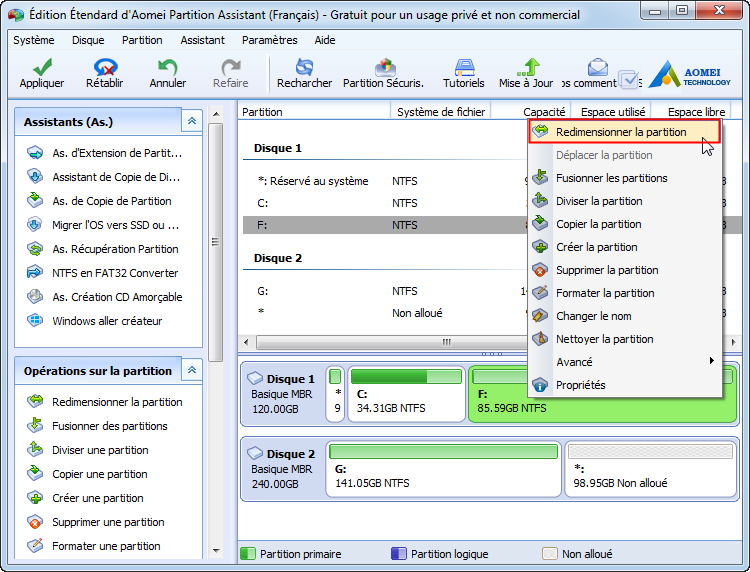Sort by Espace libre column header
This screenshot has height=572, width=750.
pos(691,112)
